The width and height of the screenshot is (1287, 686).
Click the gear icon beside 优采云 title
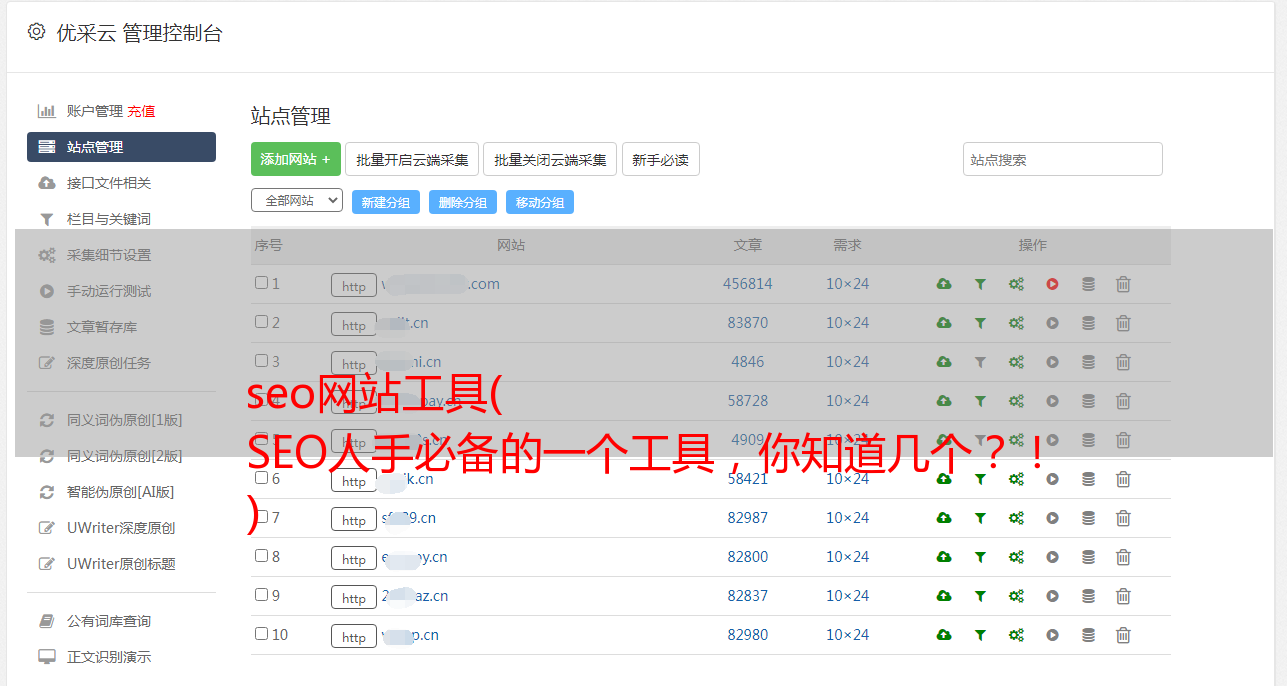(x=37, y=32)
